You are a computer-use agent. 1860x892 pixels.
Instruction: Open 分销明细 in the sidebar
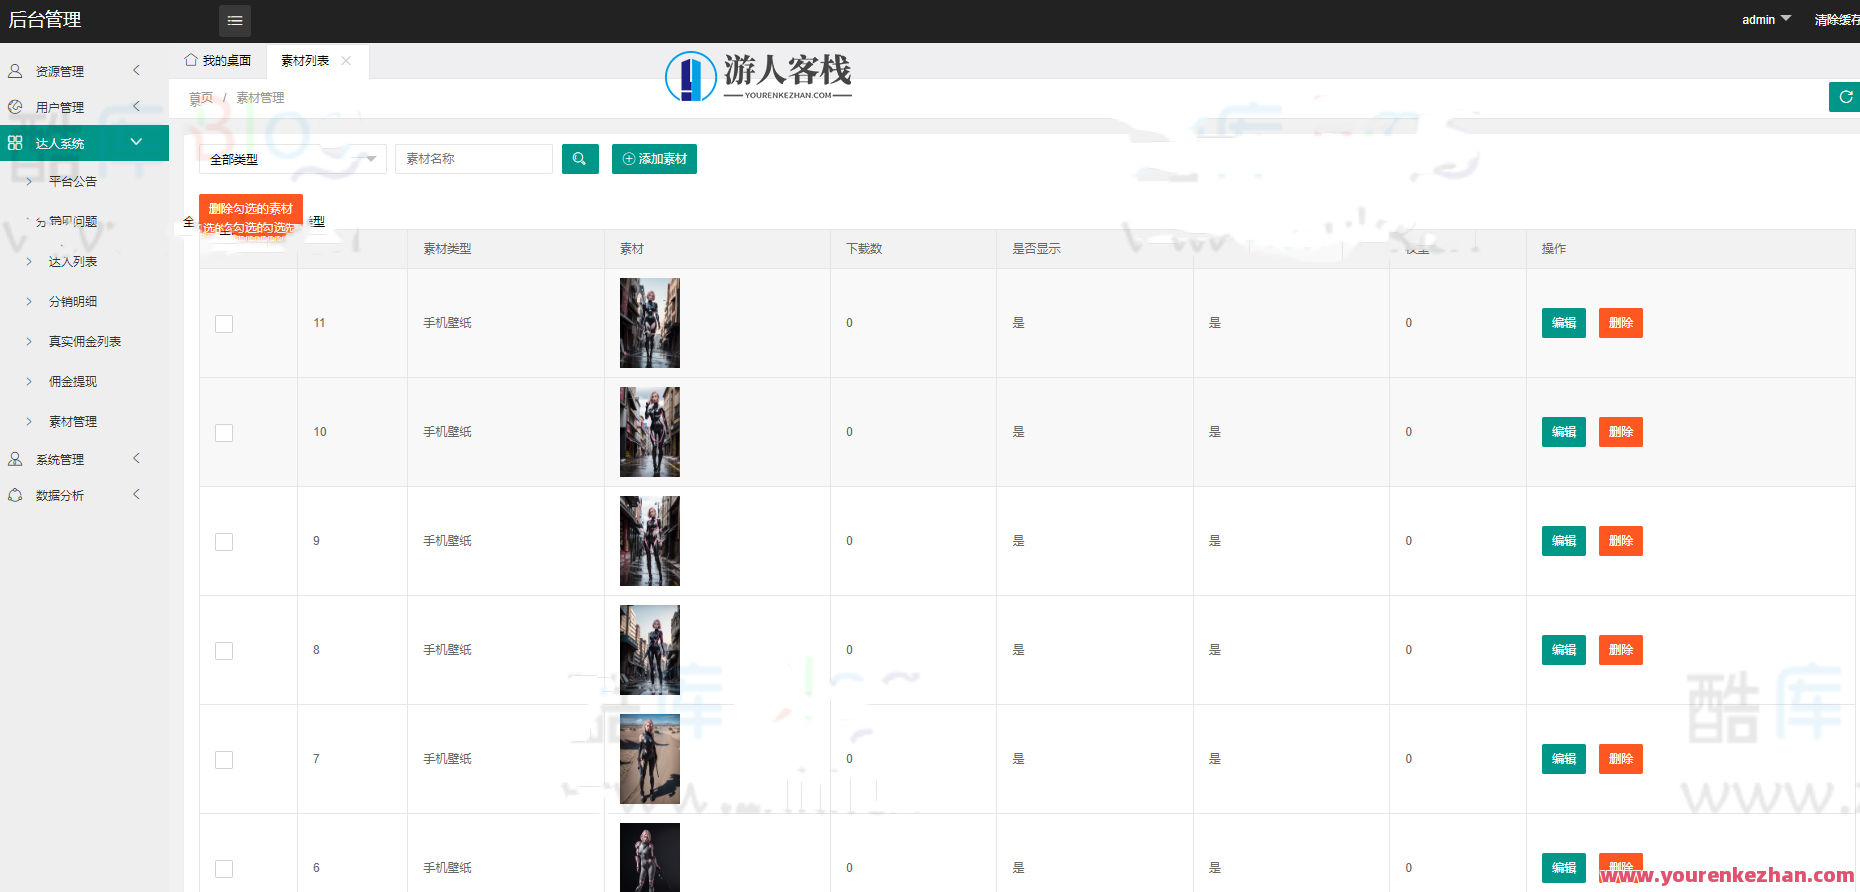point(73,302)
